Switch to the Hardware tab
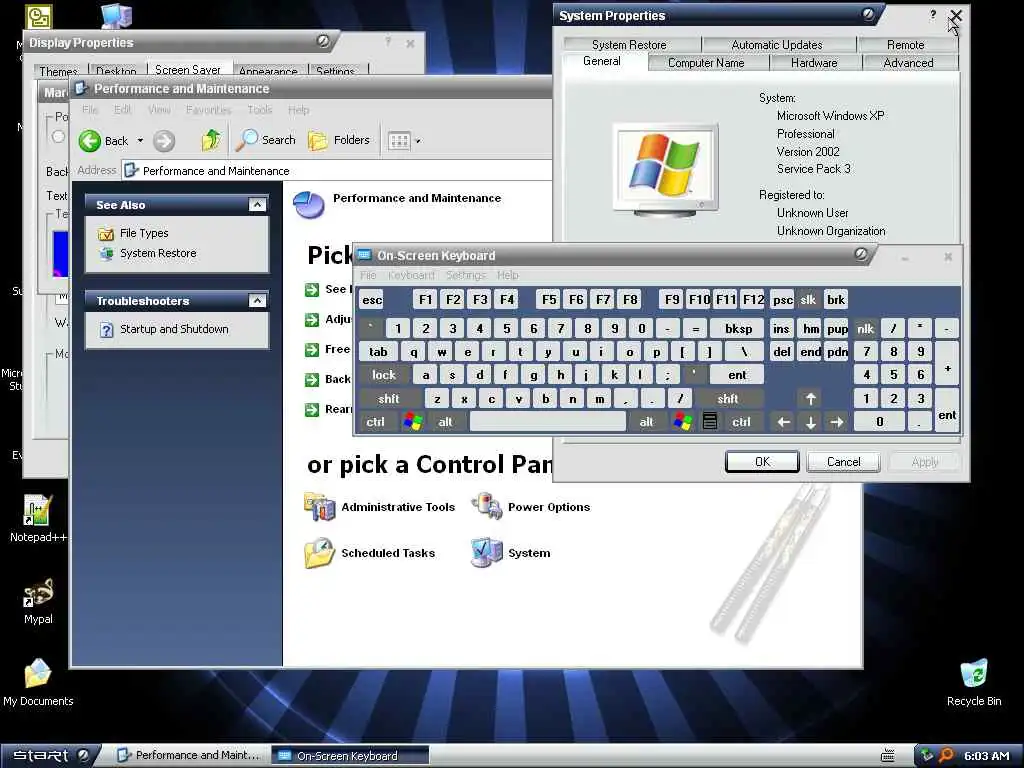 814,63
